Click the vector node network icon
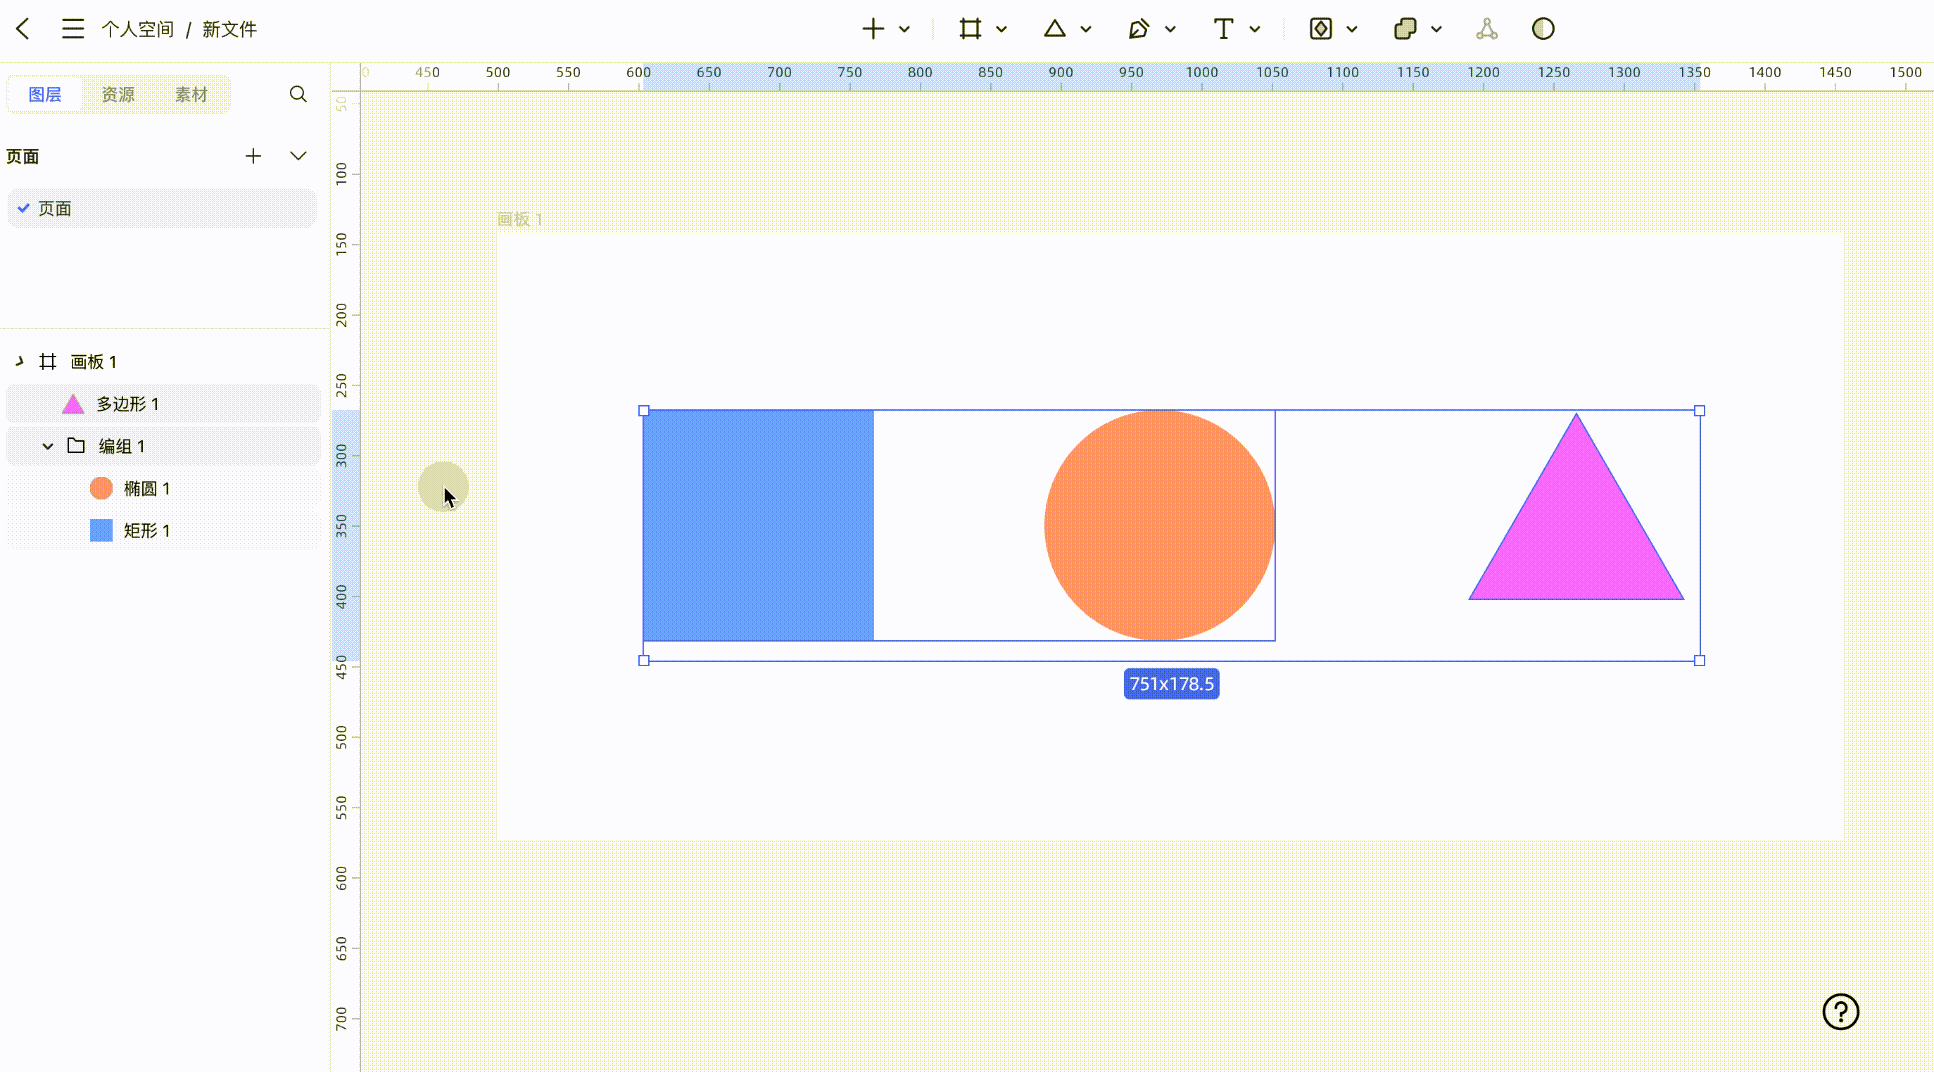This screenshot has height=1072, width=1934. 1487,29
